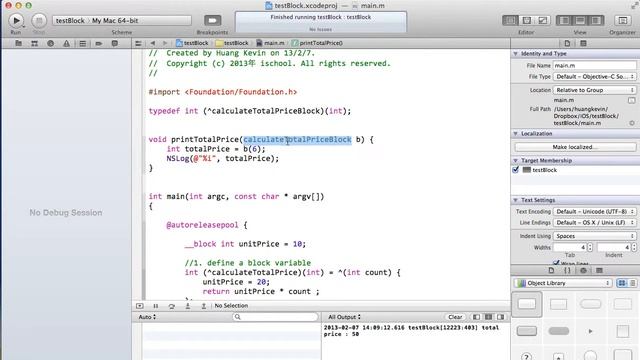Clear the console output
Screen dimensions: 640x360
tap(455, 317)
